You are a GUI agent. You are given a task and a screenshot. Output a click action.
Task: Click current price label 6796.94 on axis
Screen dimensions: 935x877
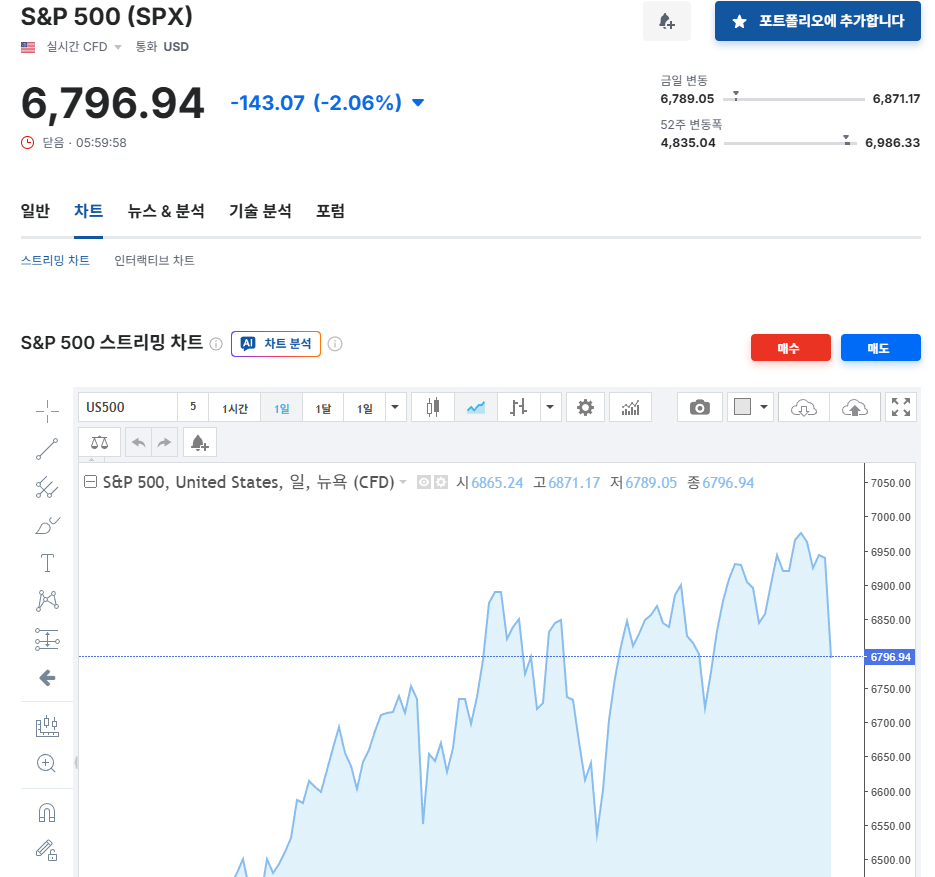coord(890,657)
